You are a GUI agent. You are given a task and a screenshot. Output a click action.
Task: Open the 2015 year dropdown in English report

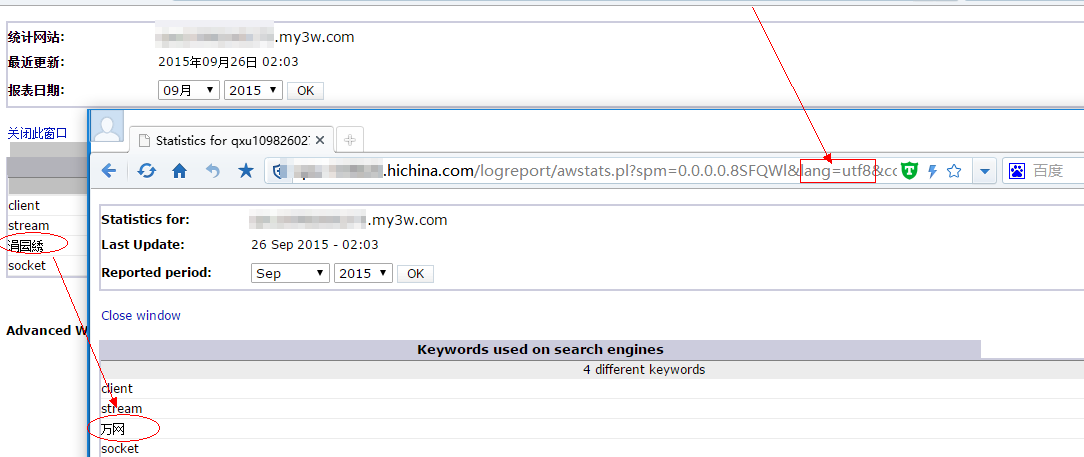364,273
